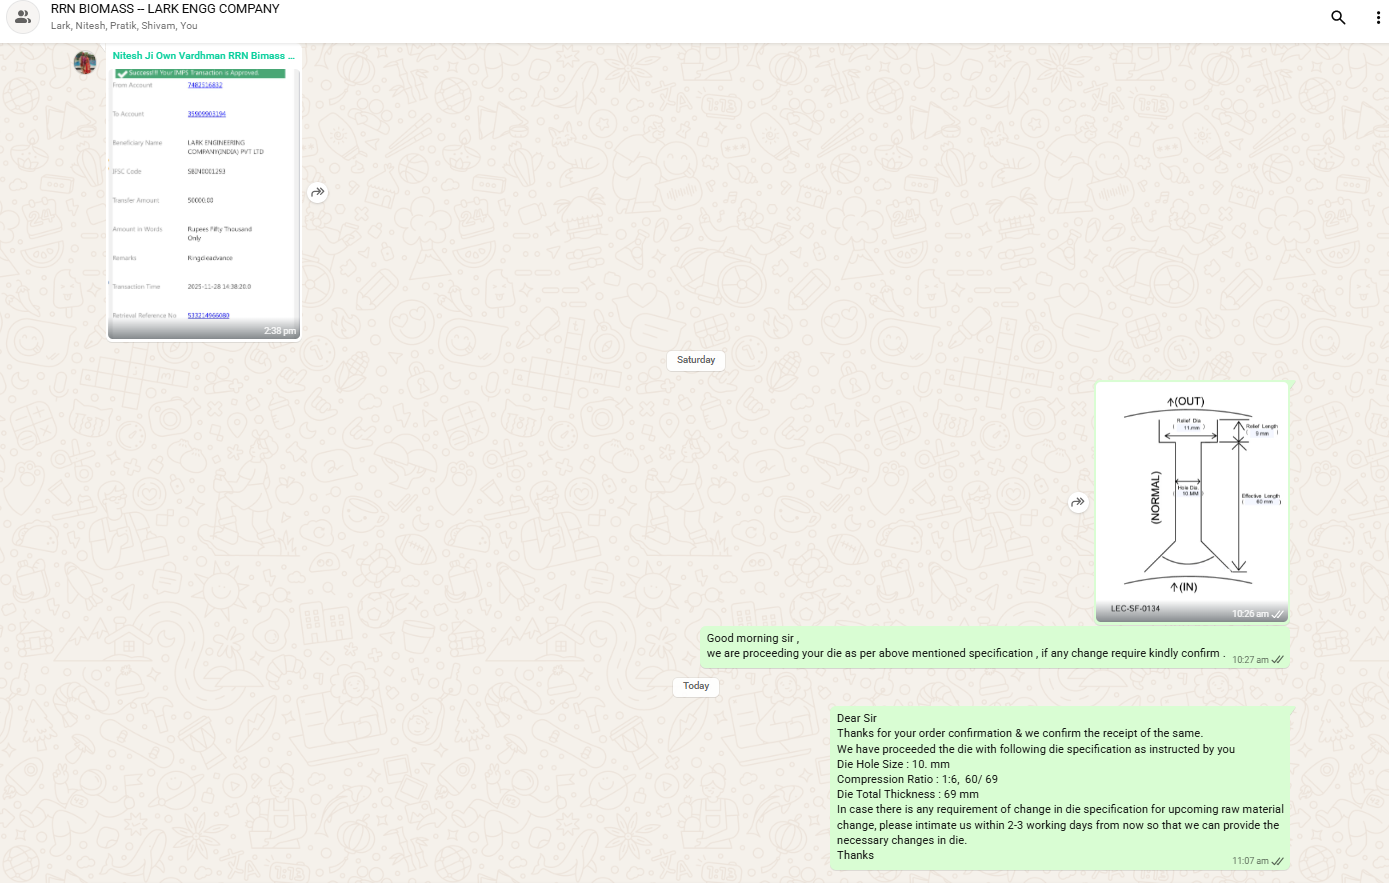
Task: Click the 2:38 pm timestamp on receipt
Action: [x=279, y=331]
